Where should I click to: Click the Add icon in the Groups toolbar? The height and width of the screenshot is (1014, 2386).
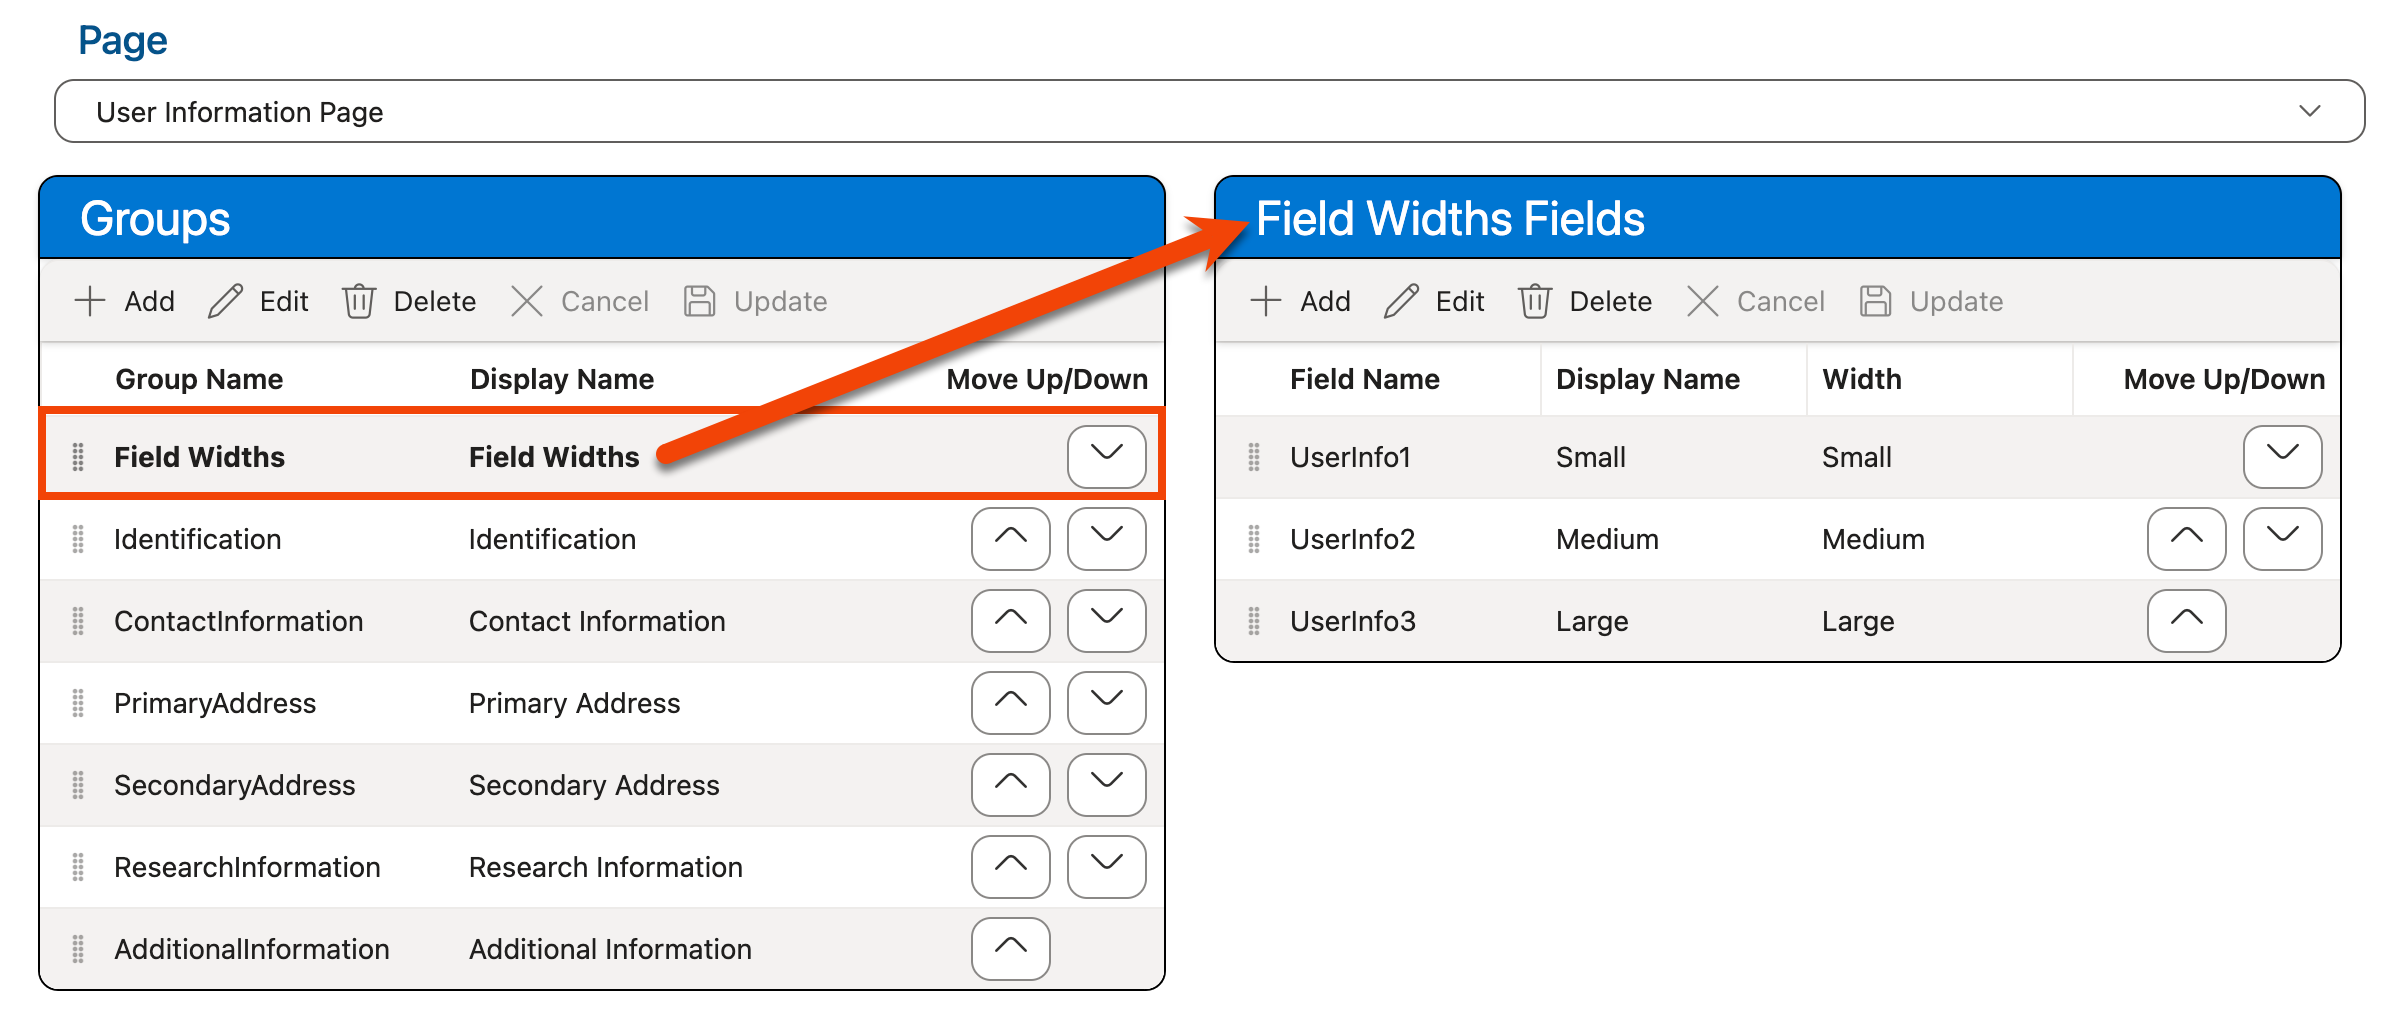[91, 301]
